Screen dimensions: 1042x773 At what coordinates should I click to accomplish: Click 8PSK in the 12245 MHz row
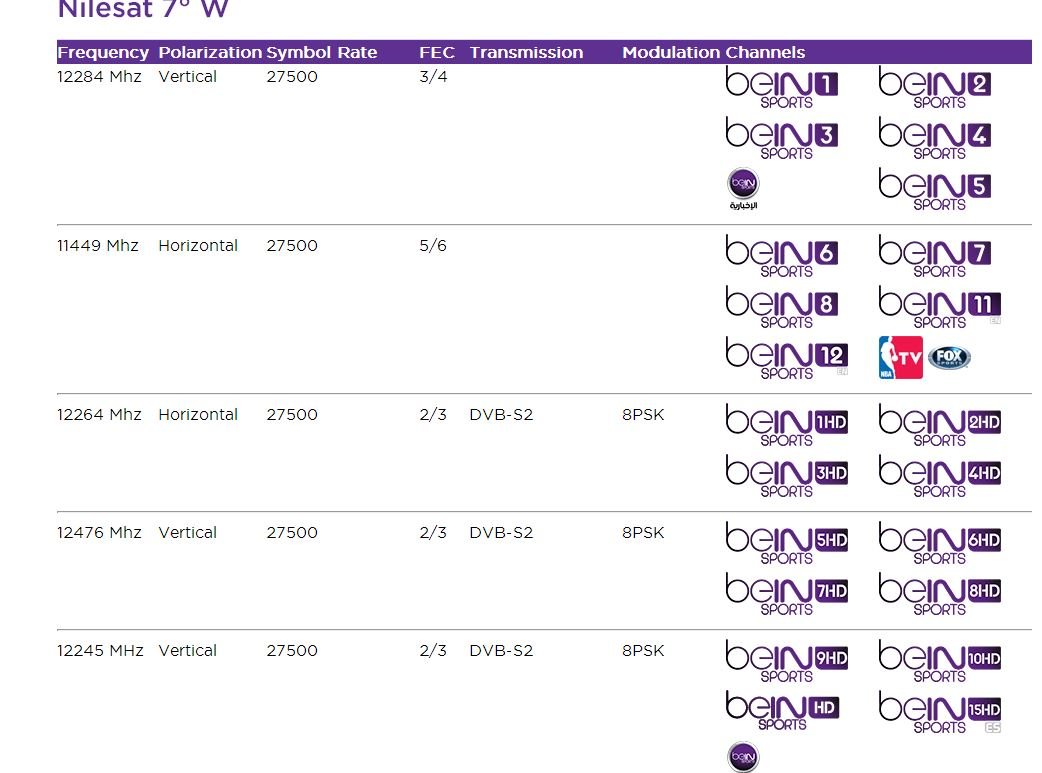(x=643, y=650)
